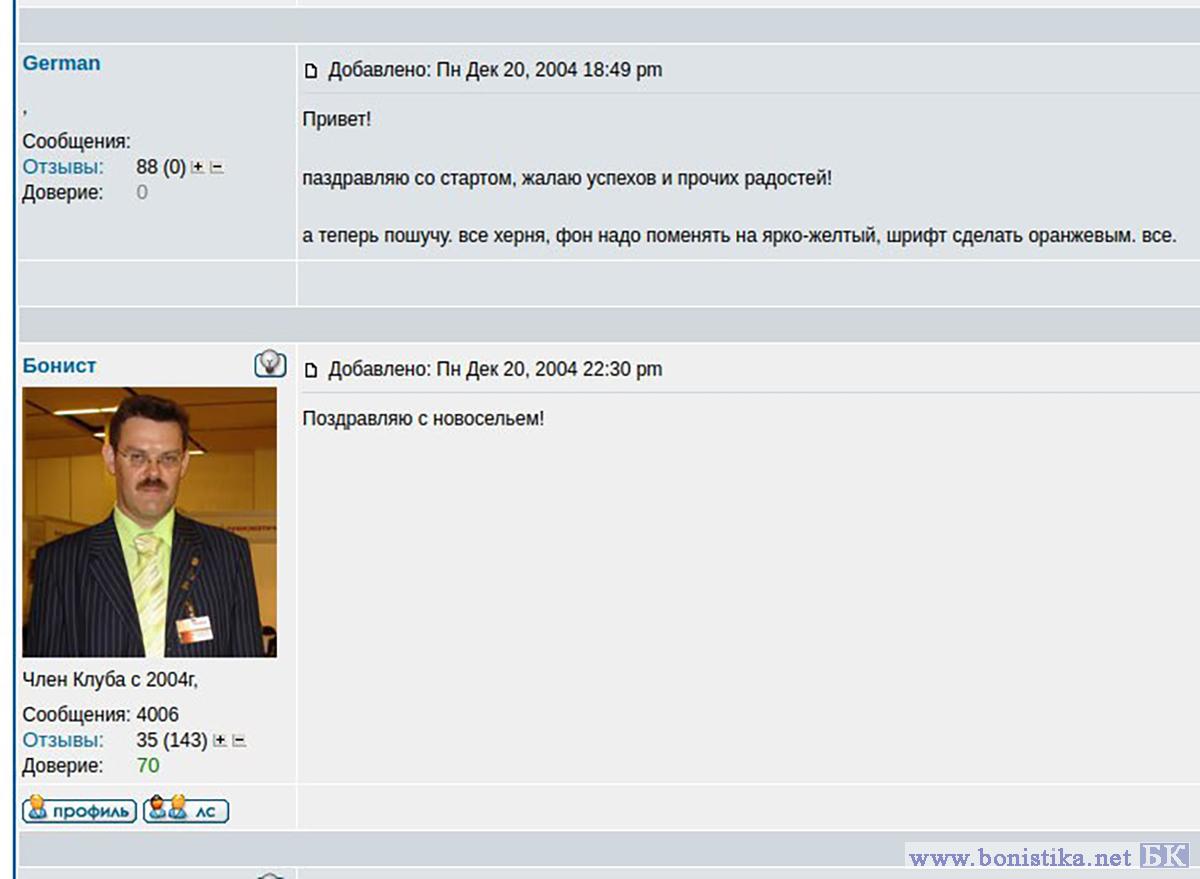1200x879 pixels.
Task: Click Бонист's avatar photo
Action: 149,522
